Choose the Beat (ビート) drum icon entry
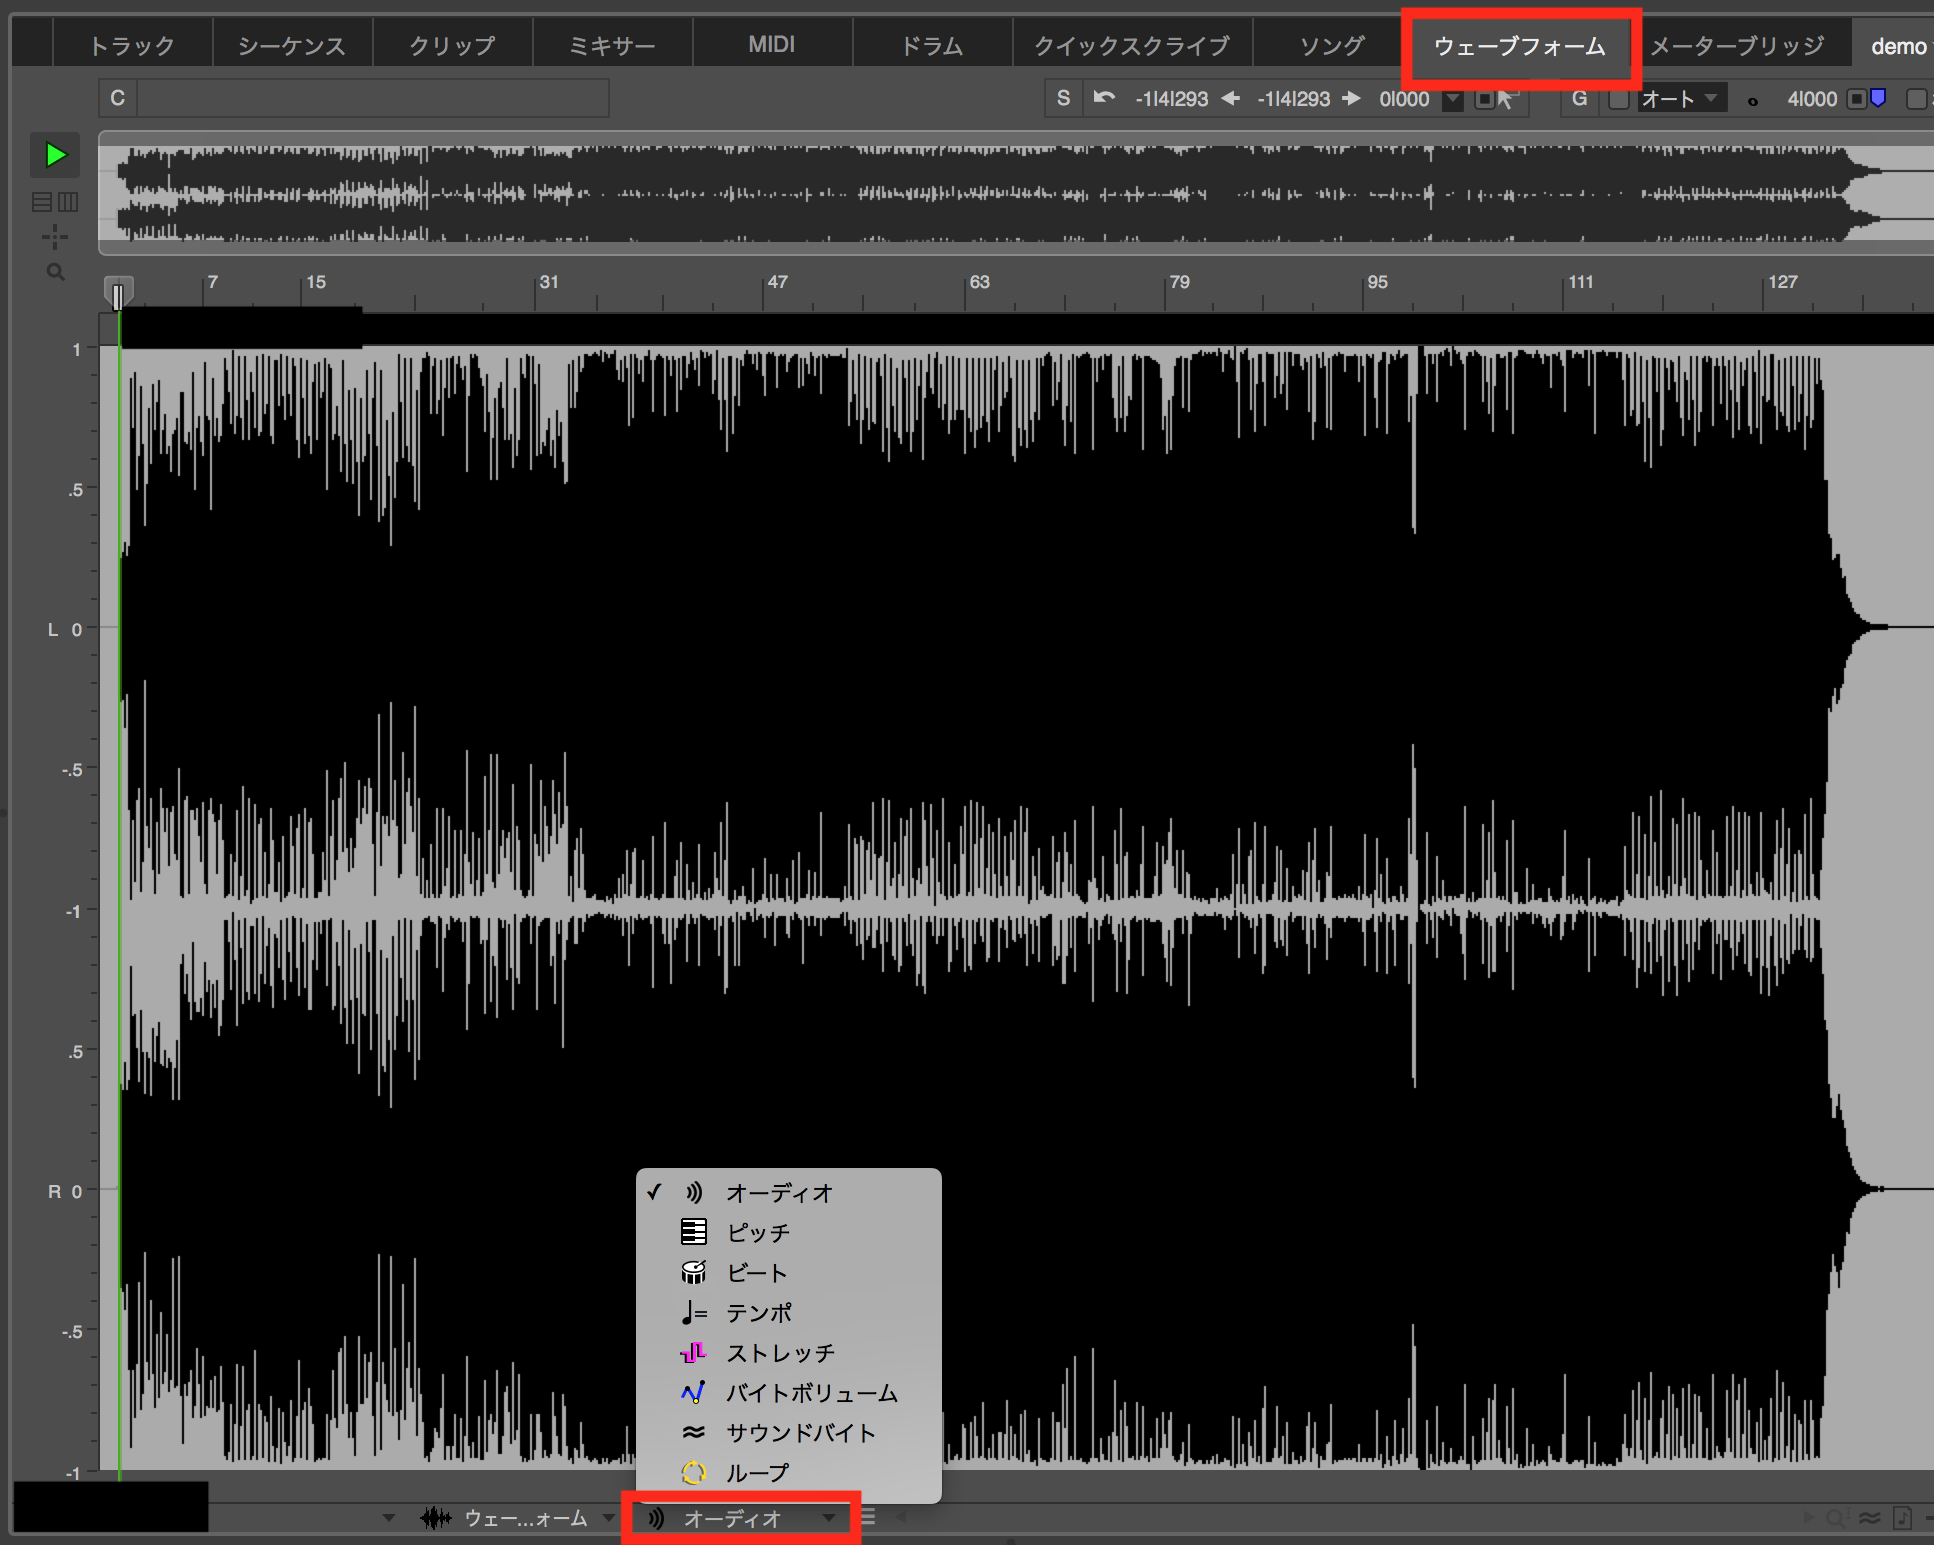Image resolution: width=1934 pixels, height=1545 pixels. tap(755, 1273)
